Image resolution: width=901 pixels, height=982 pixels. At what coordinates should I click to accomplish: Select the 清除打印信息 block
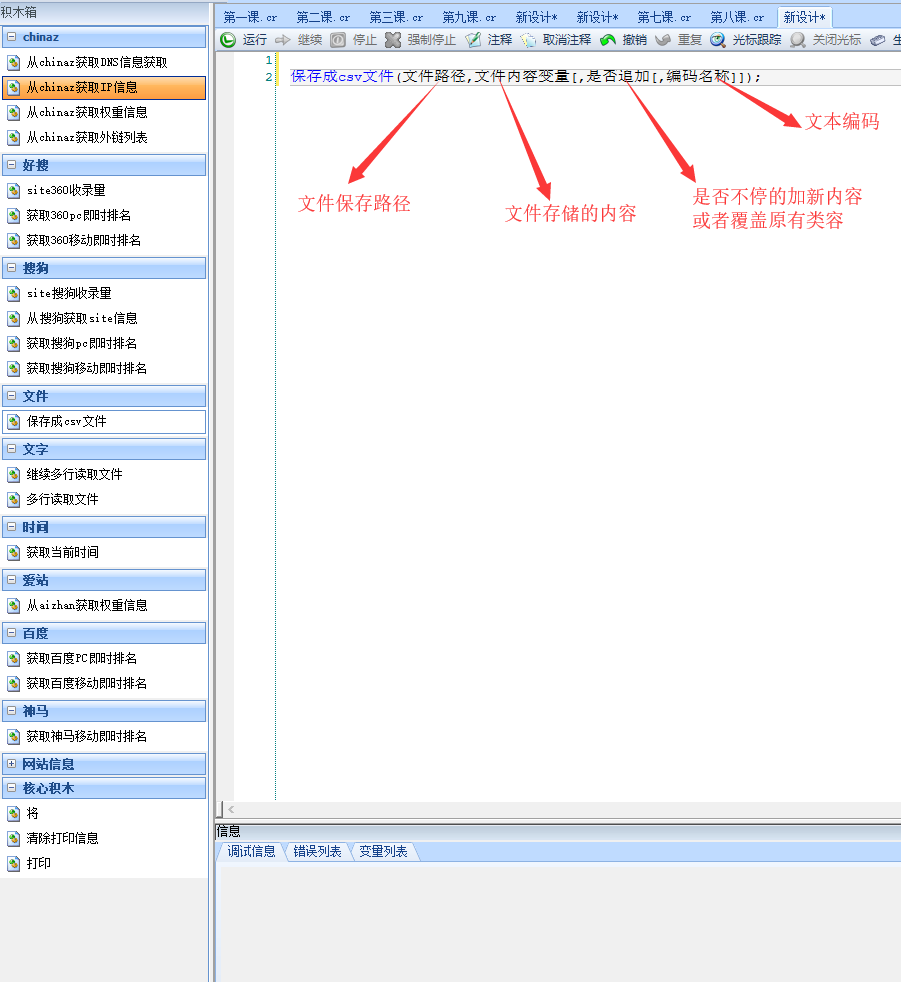tap(62, 839)
